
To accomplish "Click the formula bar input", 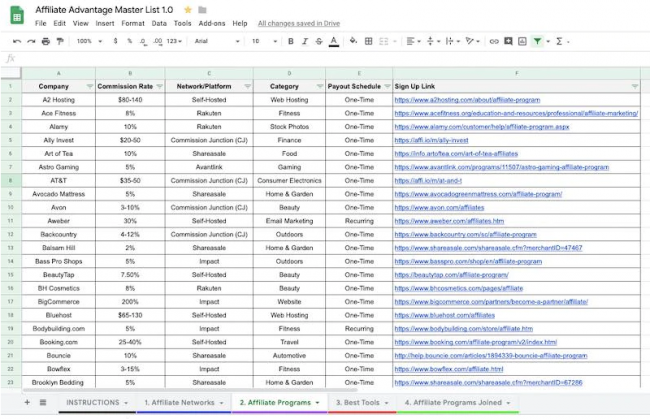I will 332,58.
